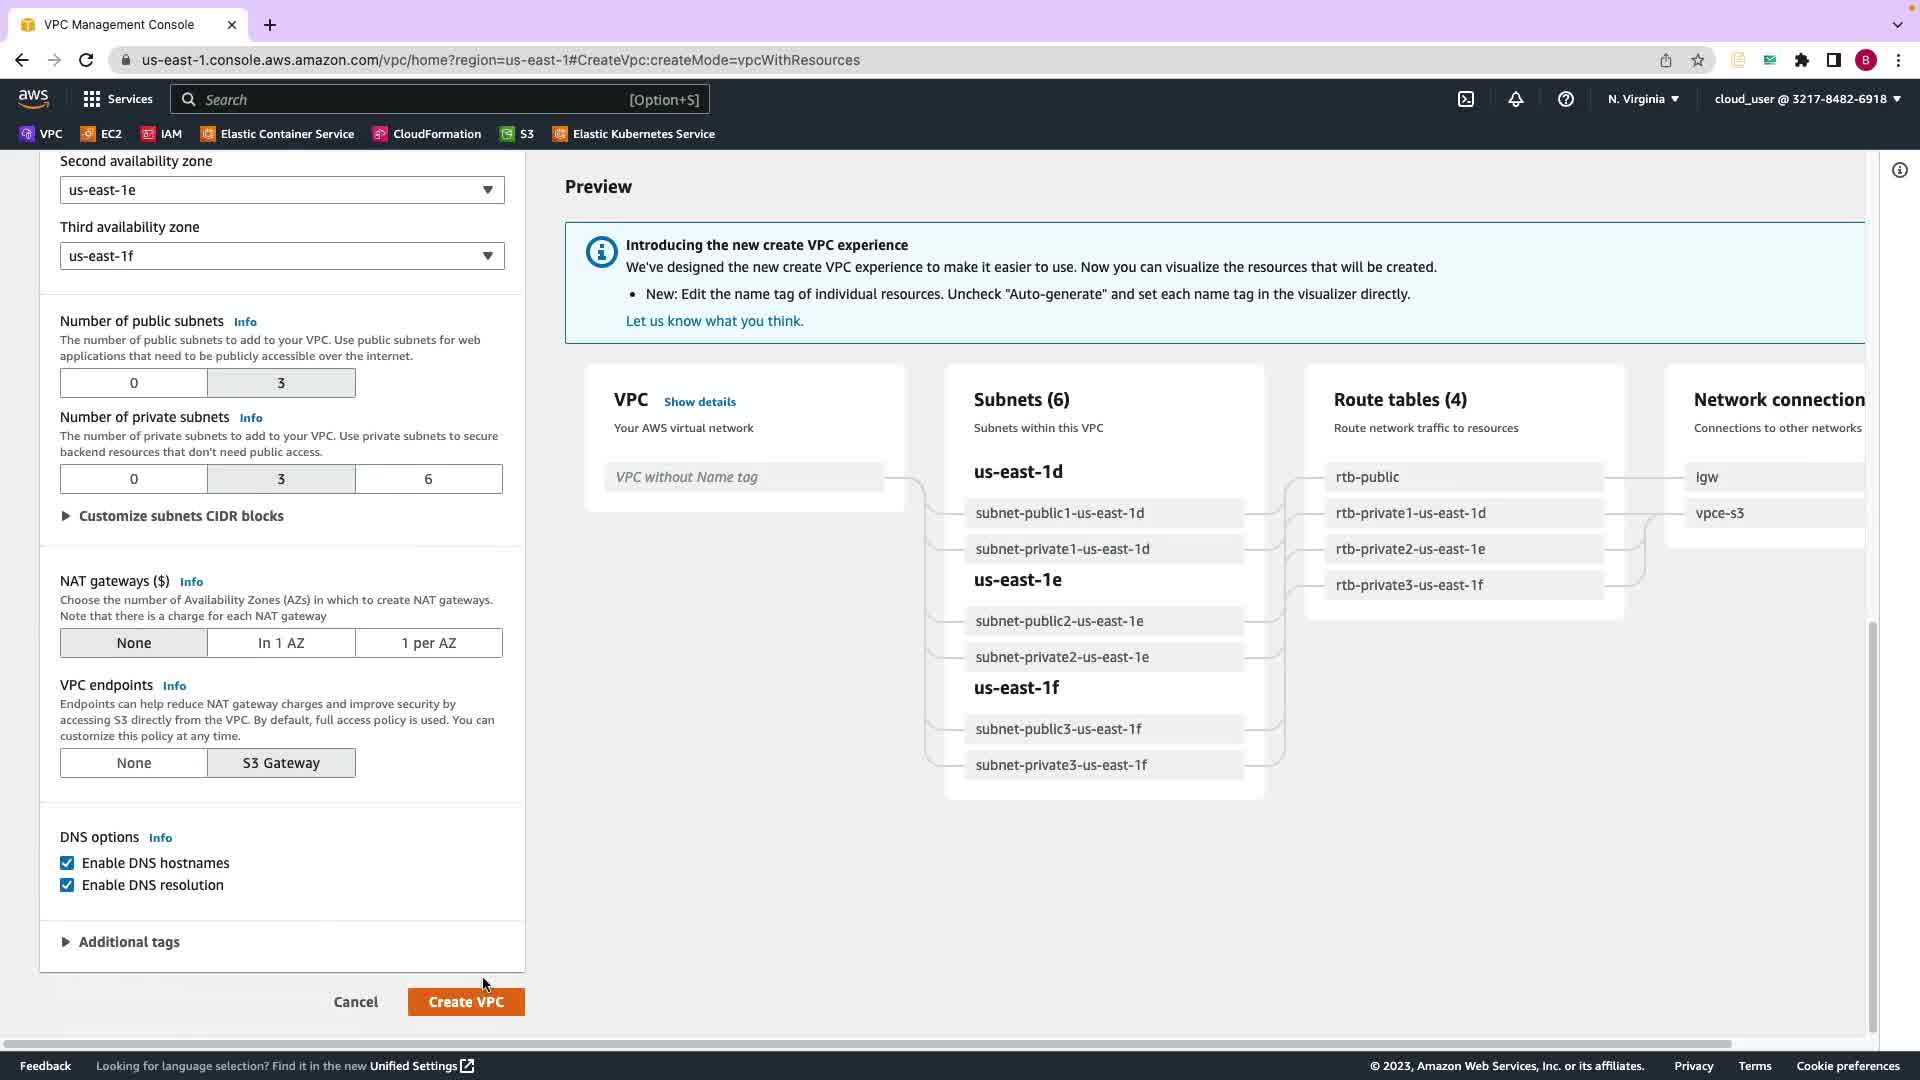This screenshot has height=1080, width=1920.
Task: Uncheck Enable DNS resolution
Action: pos(67,885)
